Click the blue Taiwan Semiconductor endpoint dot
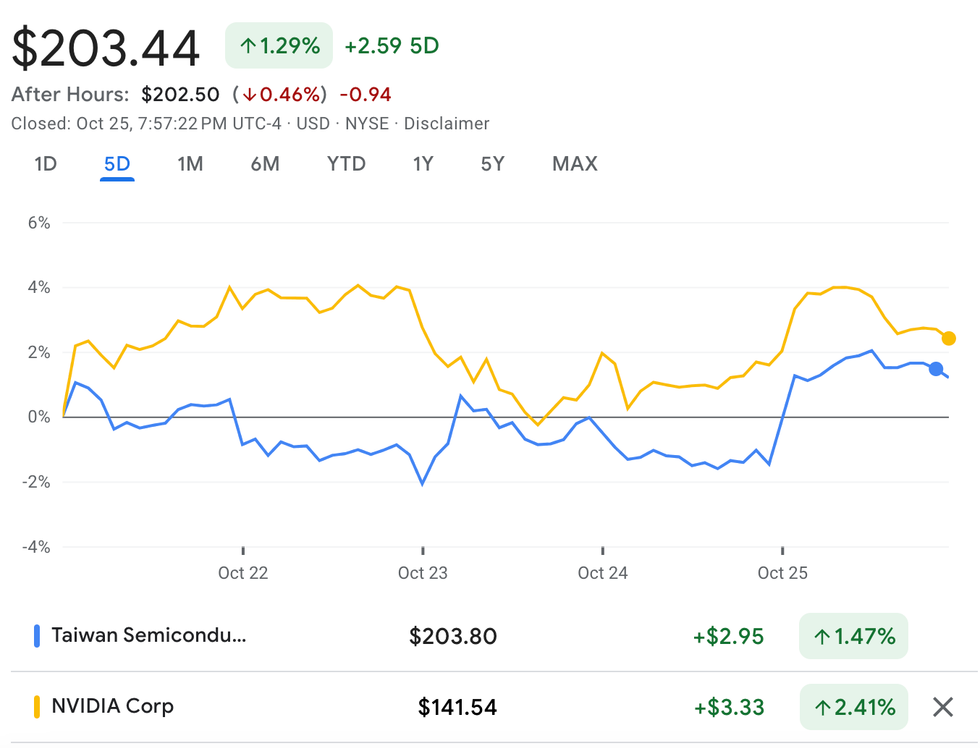The width and height of the screenshot is (980, 748). pos(936,369)
